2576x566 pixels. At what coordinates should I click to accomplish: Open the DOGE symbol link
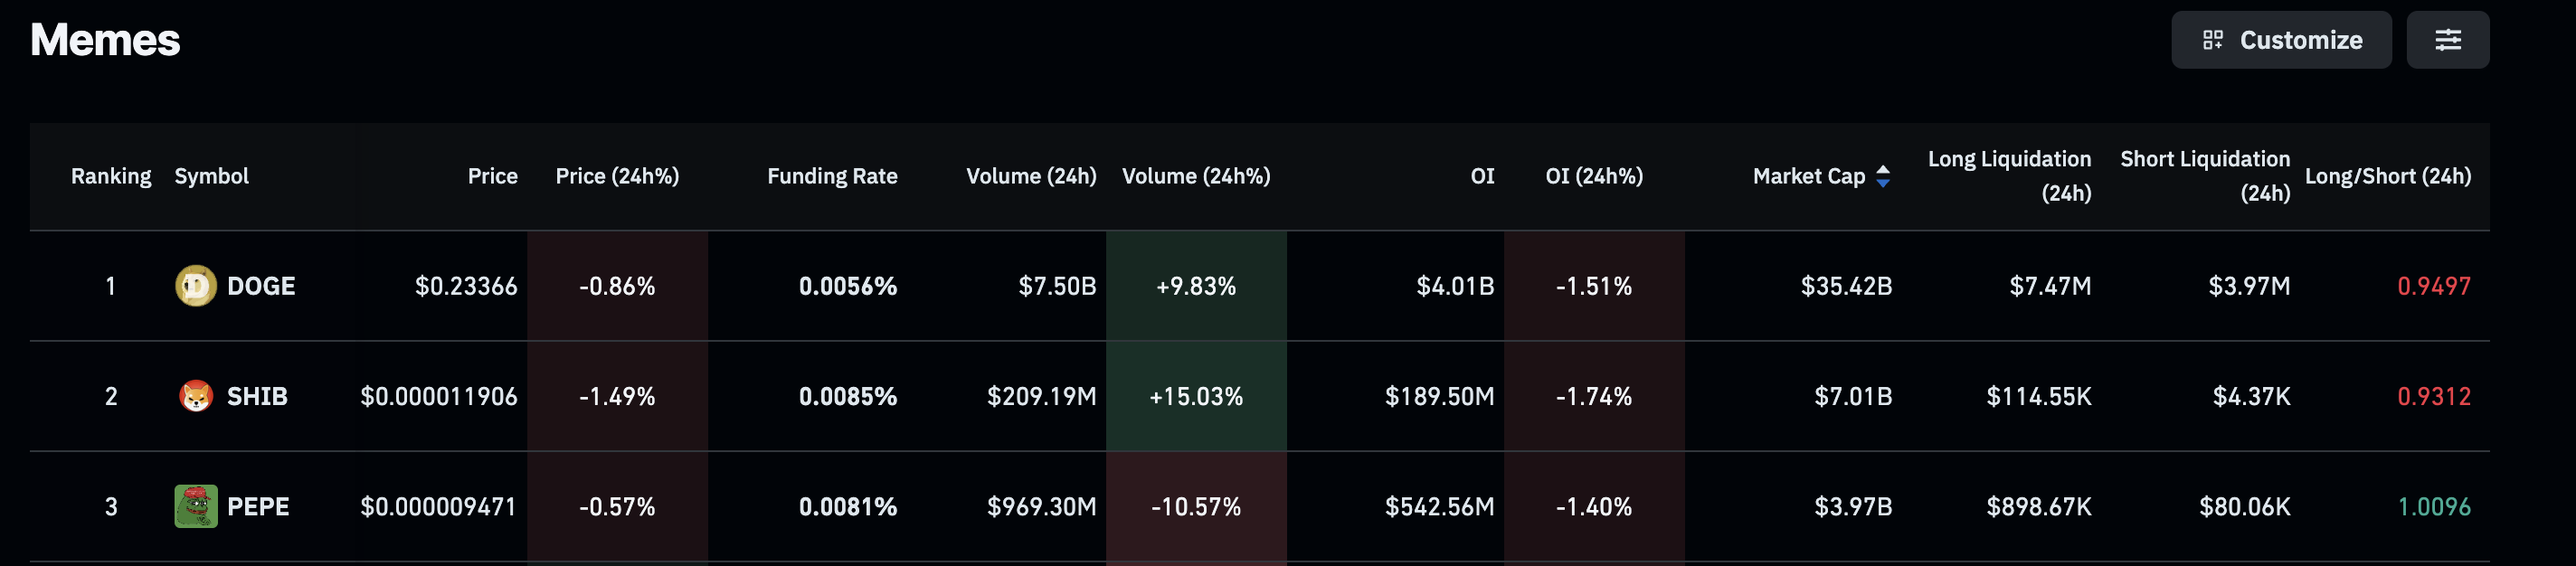pos(261,286)
